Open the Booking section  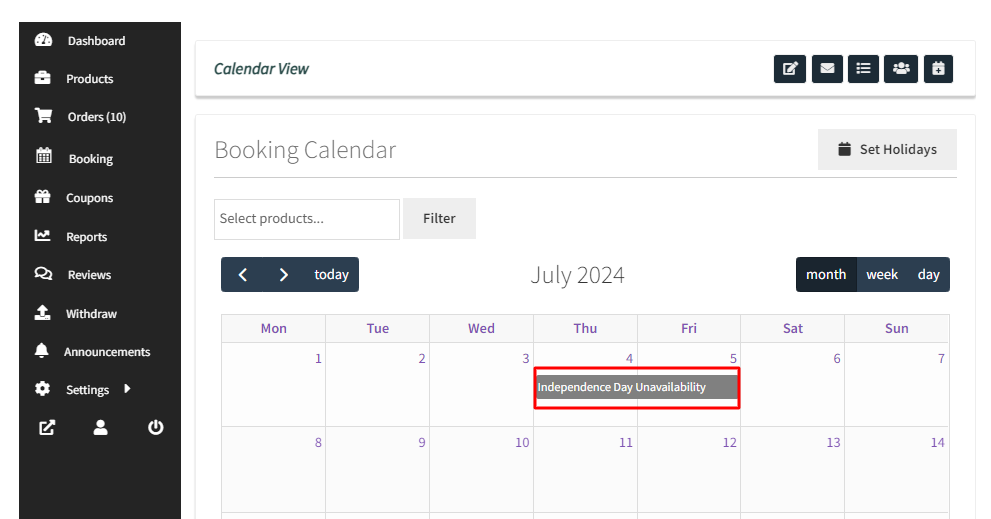coord(91,159)
